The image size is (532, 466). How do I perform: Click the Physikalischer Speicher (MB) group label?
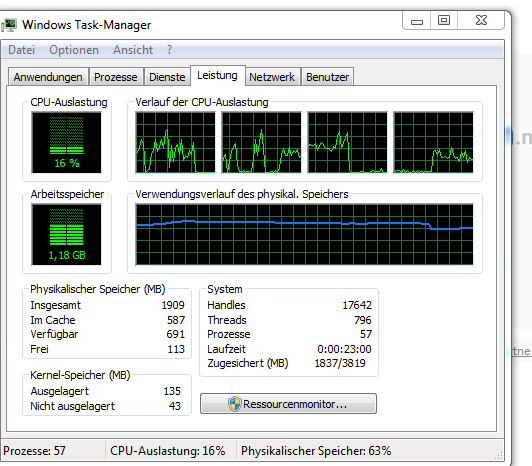pos(98,289)
